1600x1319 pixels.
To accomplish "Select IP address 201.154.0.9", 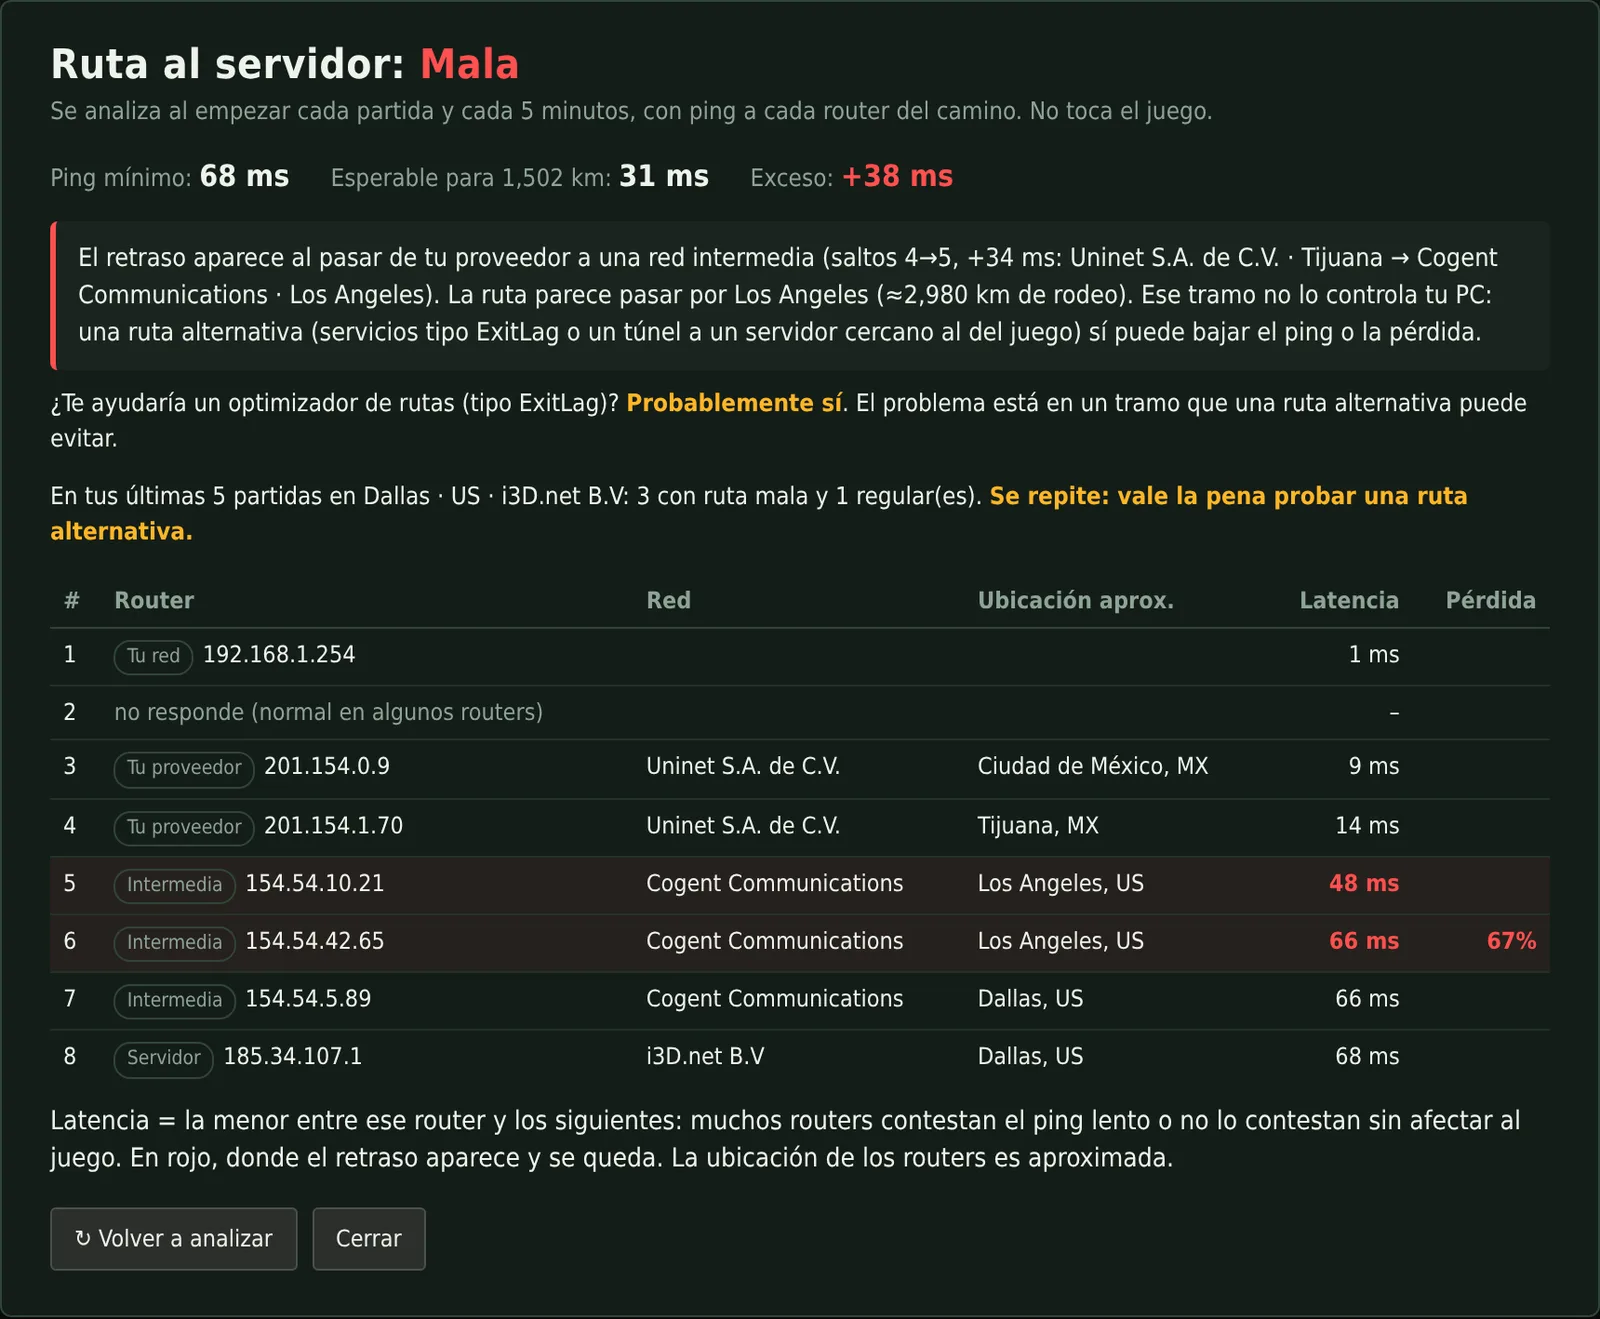I will (x=327, y=766).
